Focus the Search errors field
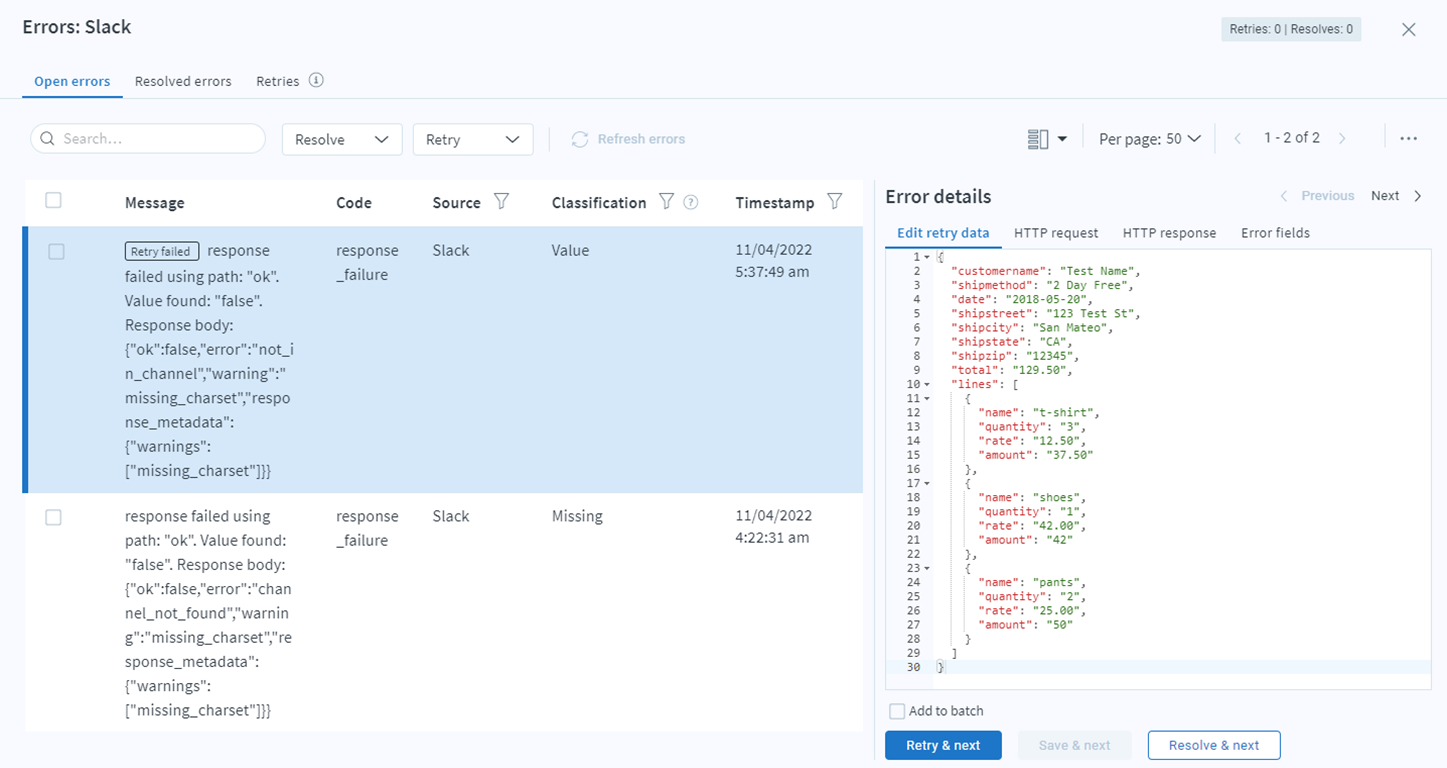 pyautogui.click(x=148, y=139)
